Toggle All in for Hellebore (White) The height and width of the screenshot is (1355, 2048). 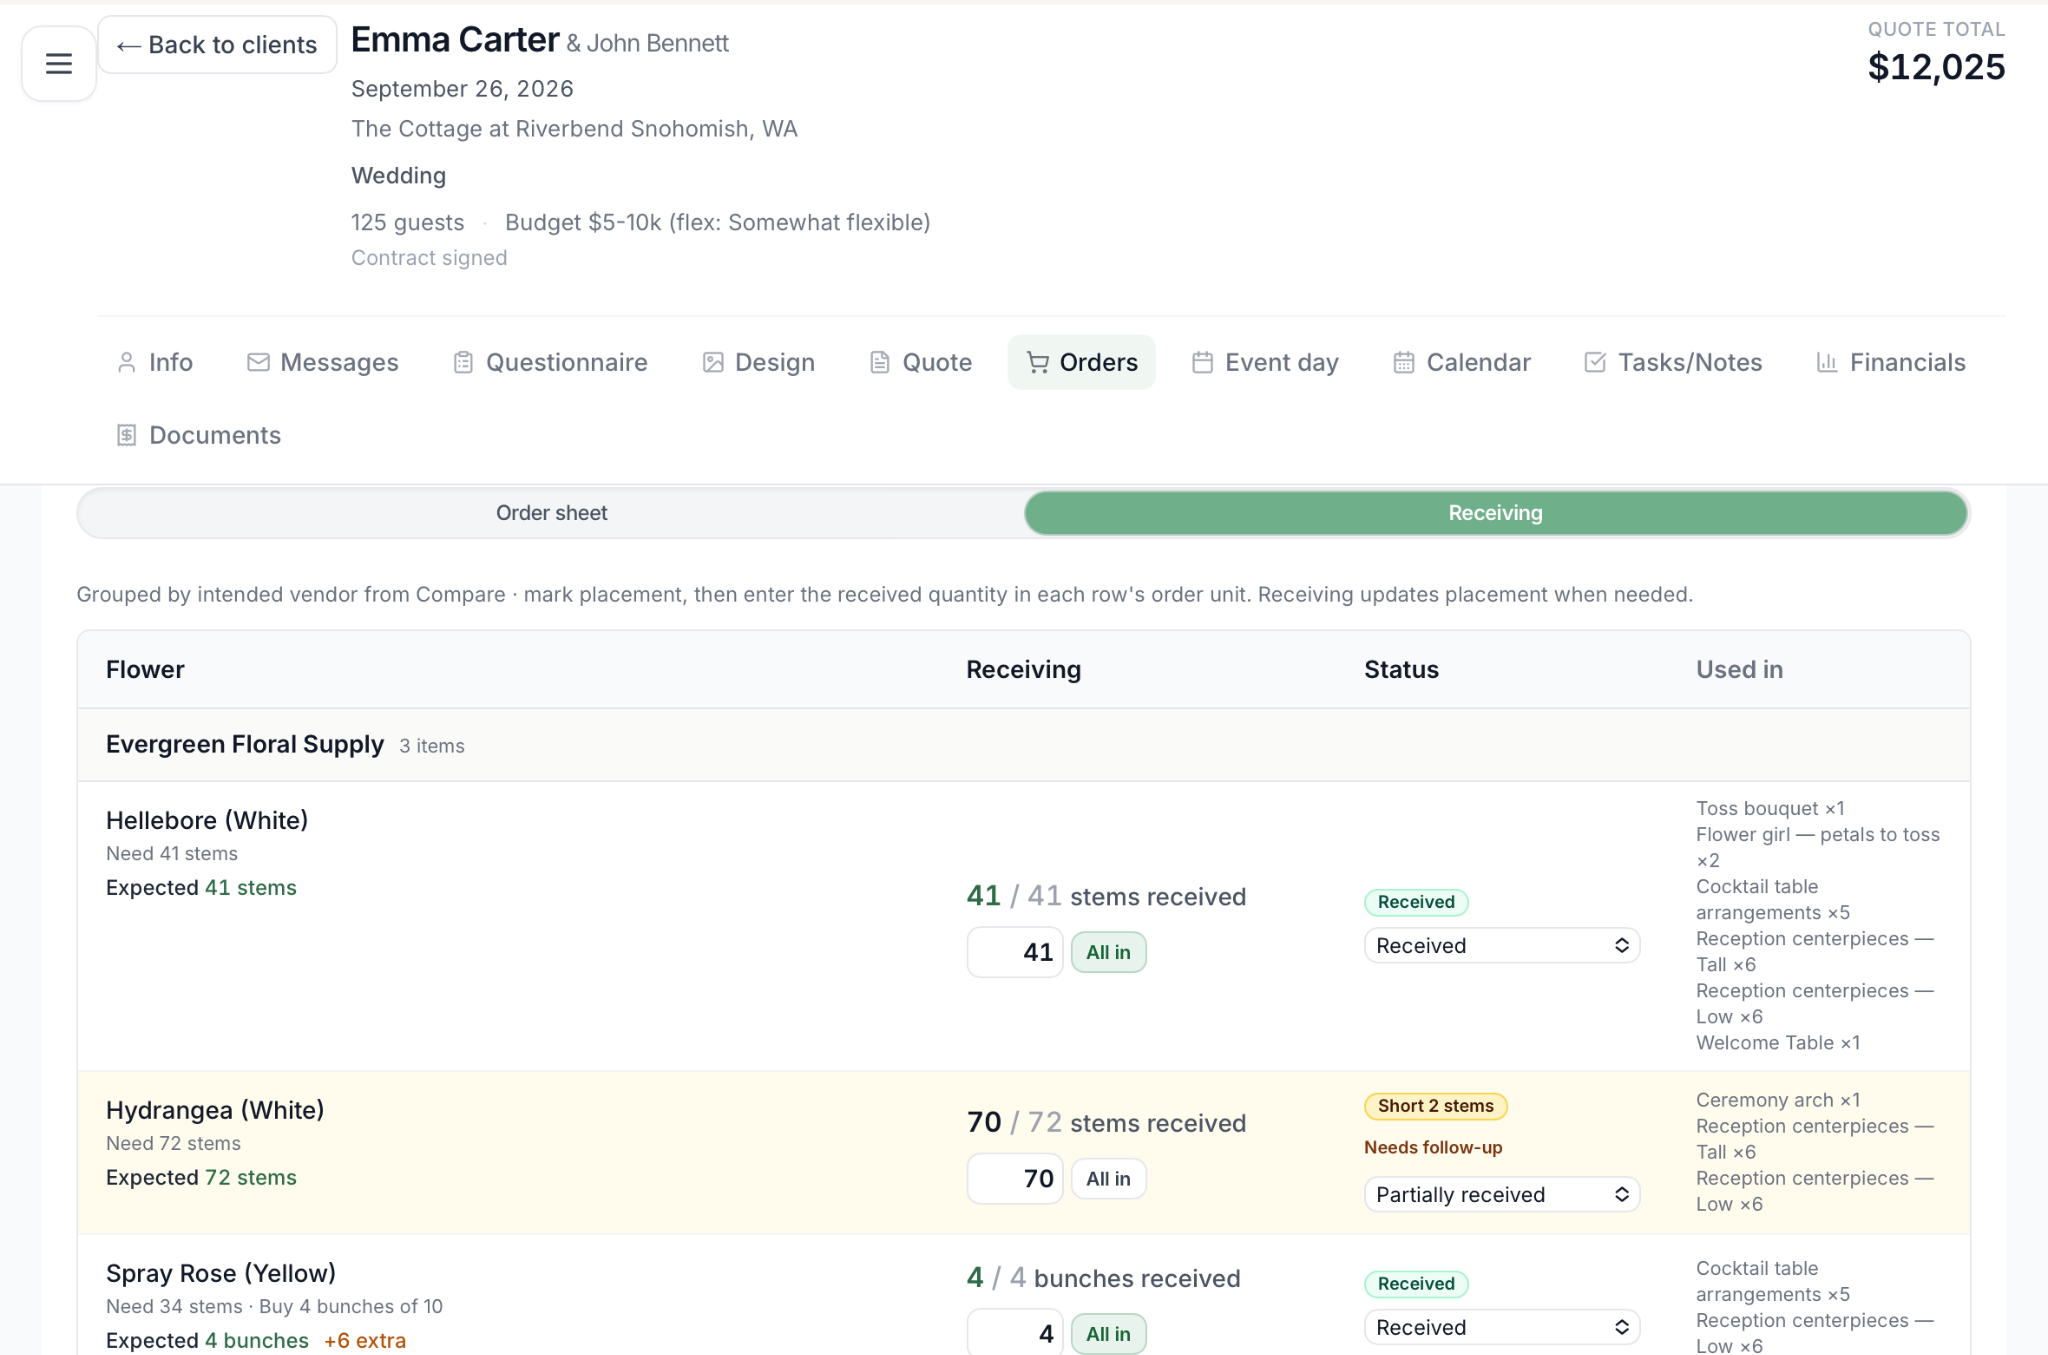pos(1108,952)
